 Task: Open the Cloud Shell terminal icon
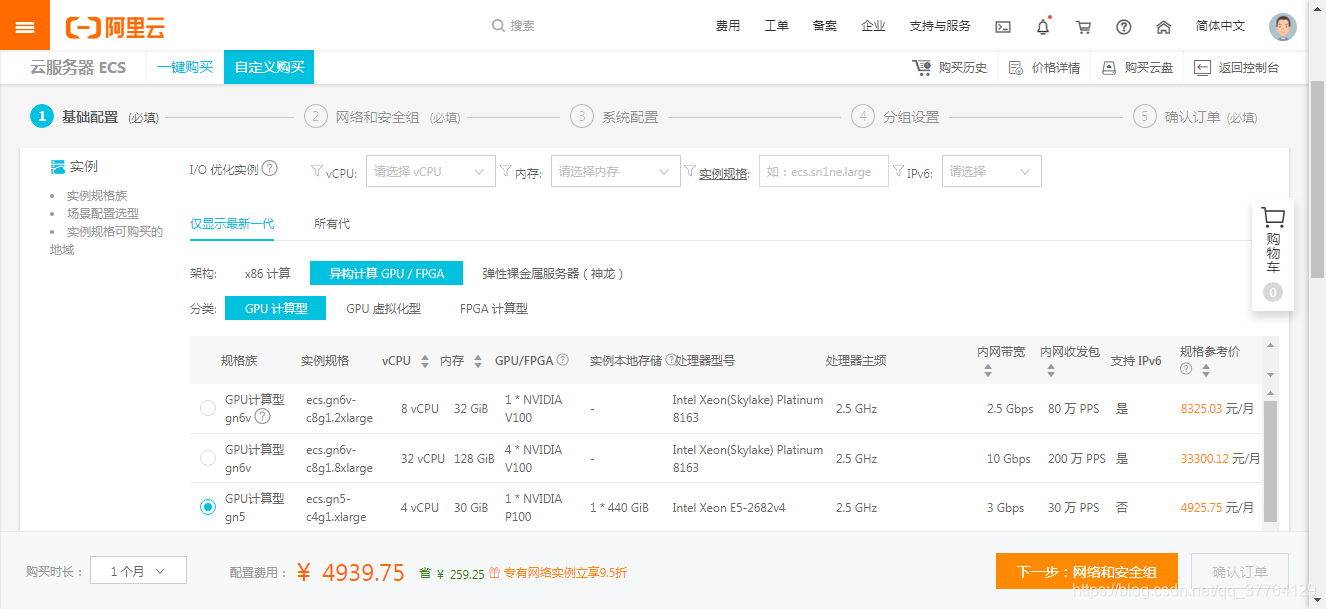(1003, 27)
